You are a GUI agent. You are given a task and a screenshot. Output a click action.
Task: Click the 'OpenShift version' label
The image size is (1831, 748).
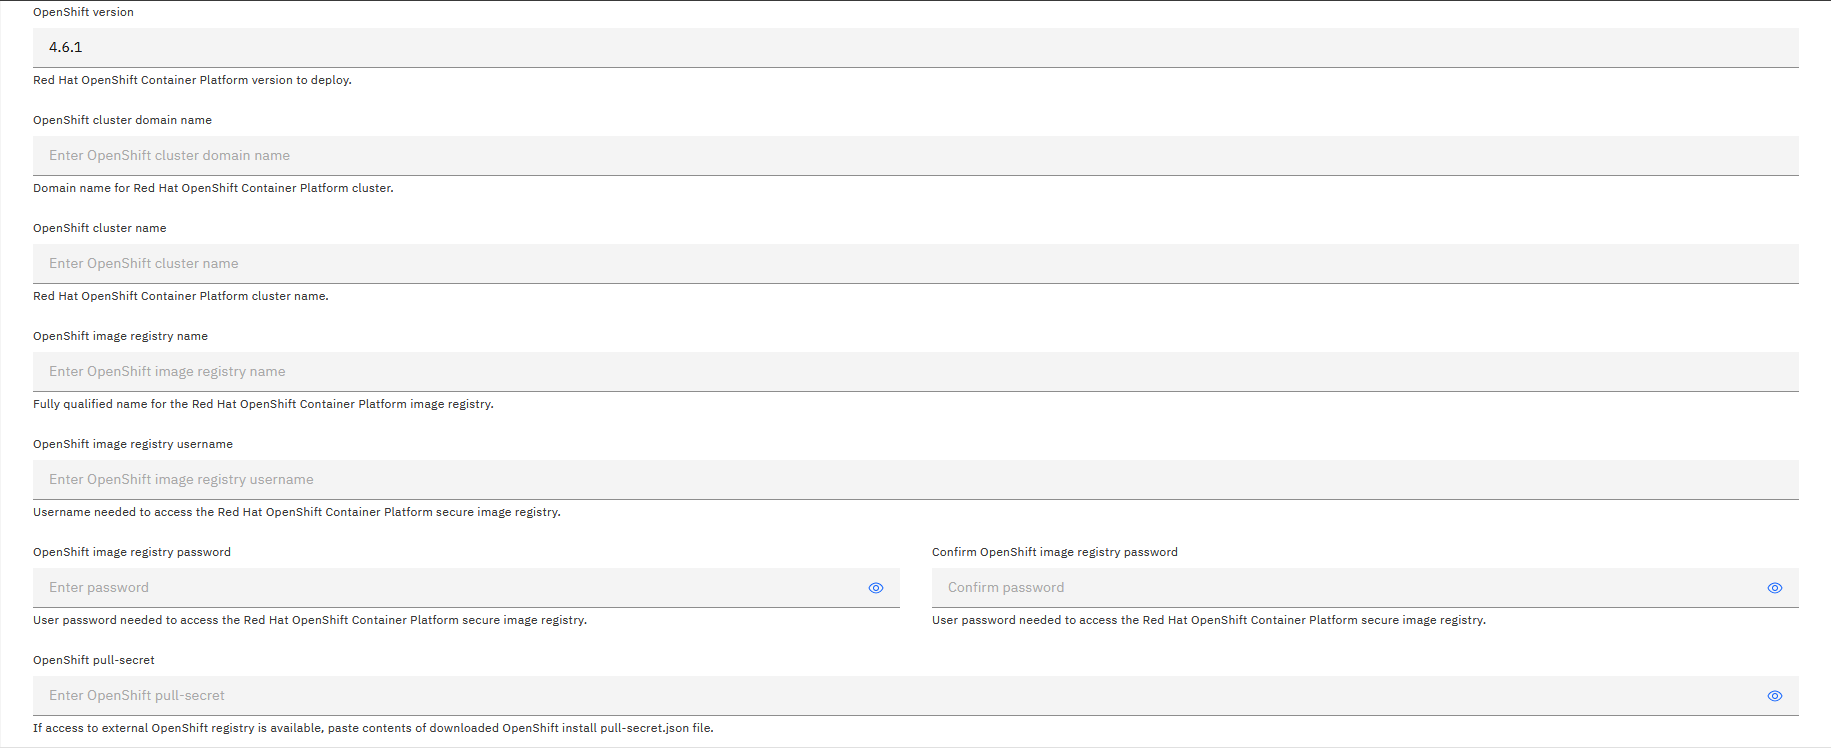click(83, 12)
